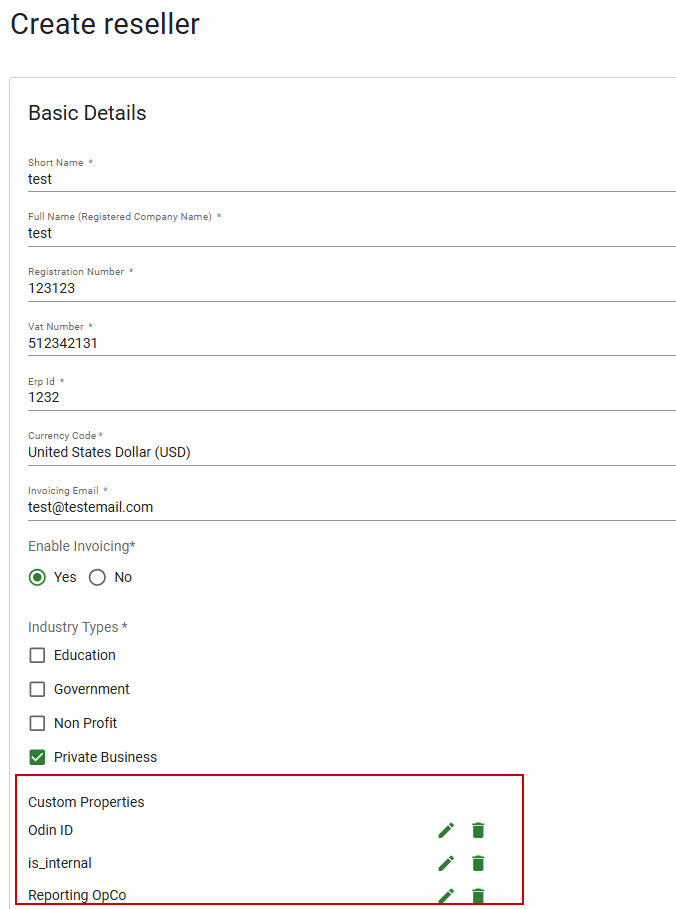This screenshot has height=909, width=676.
Task: Check the Government industry type
Action: click(37, 689)
